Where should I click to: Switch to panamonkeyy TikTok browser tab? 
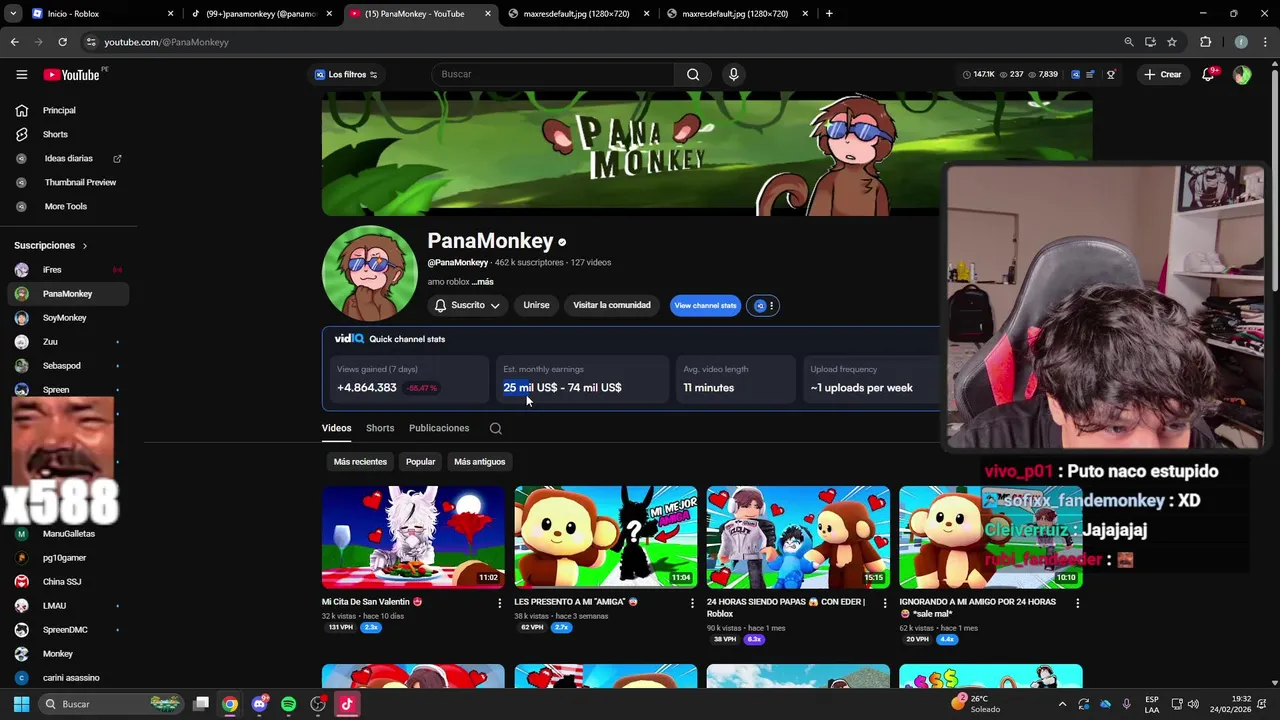tap(262, 14)
